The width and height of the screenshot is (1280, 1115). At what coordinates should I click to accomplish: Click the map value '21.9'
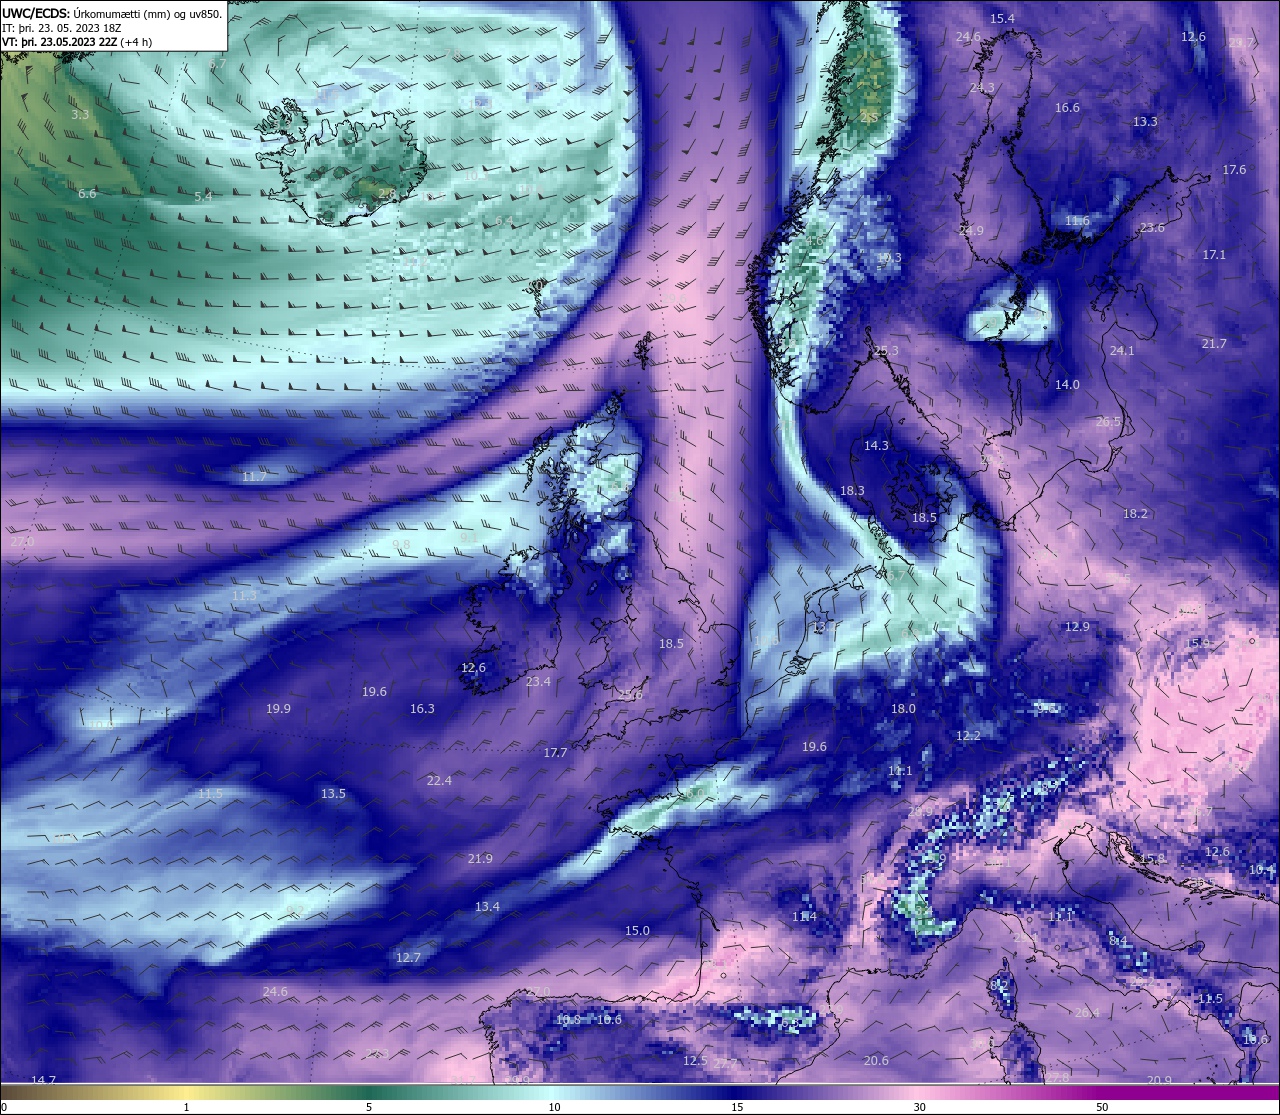click(x=480, y=859)
